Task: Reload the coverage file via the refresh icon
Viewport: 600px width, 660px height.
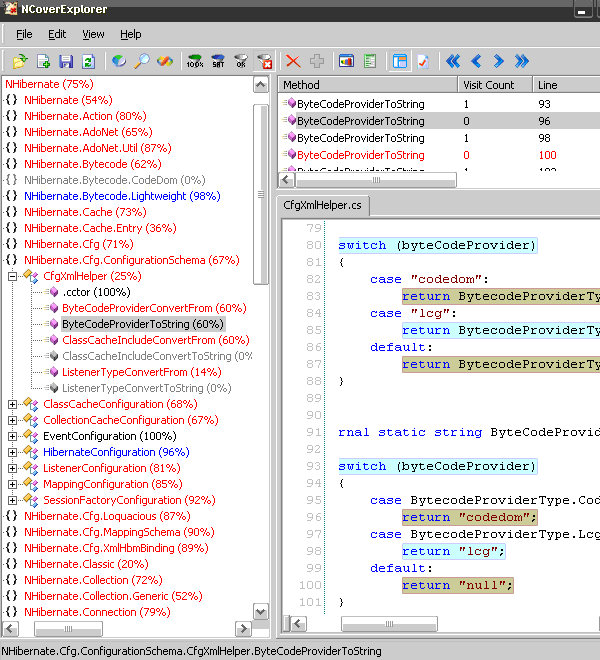Action: [88, 61]
